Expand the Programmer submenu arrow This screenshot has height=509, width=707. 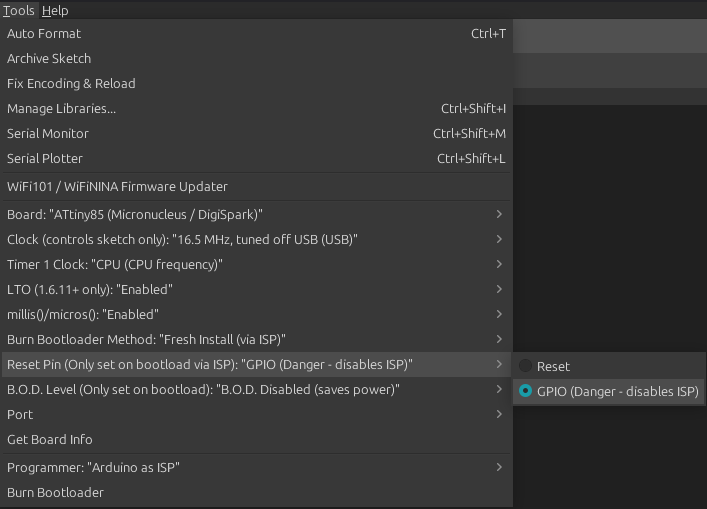click(499, 467)
